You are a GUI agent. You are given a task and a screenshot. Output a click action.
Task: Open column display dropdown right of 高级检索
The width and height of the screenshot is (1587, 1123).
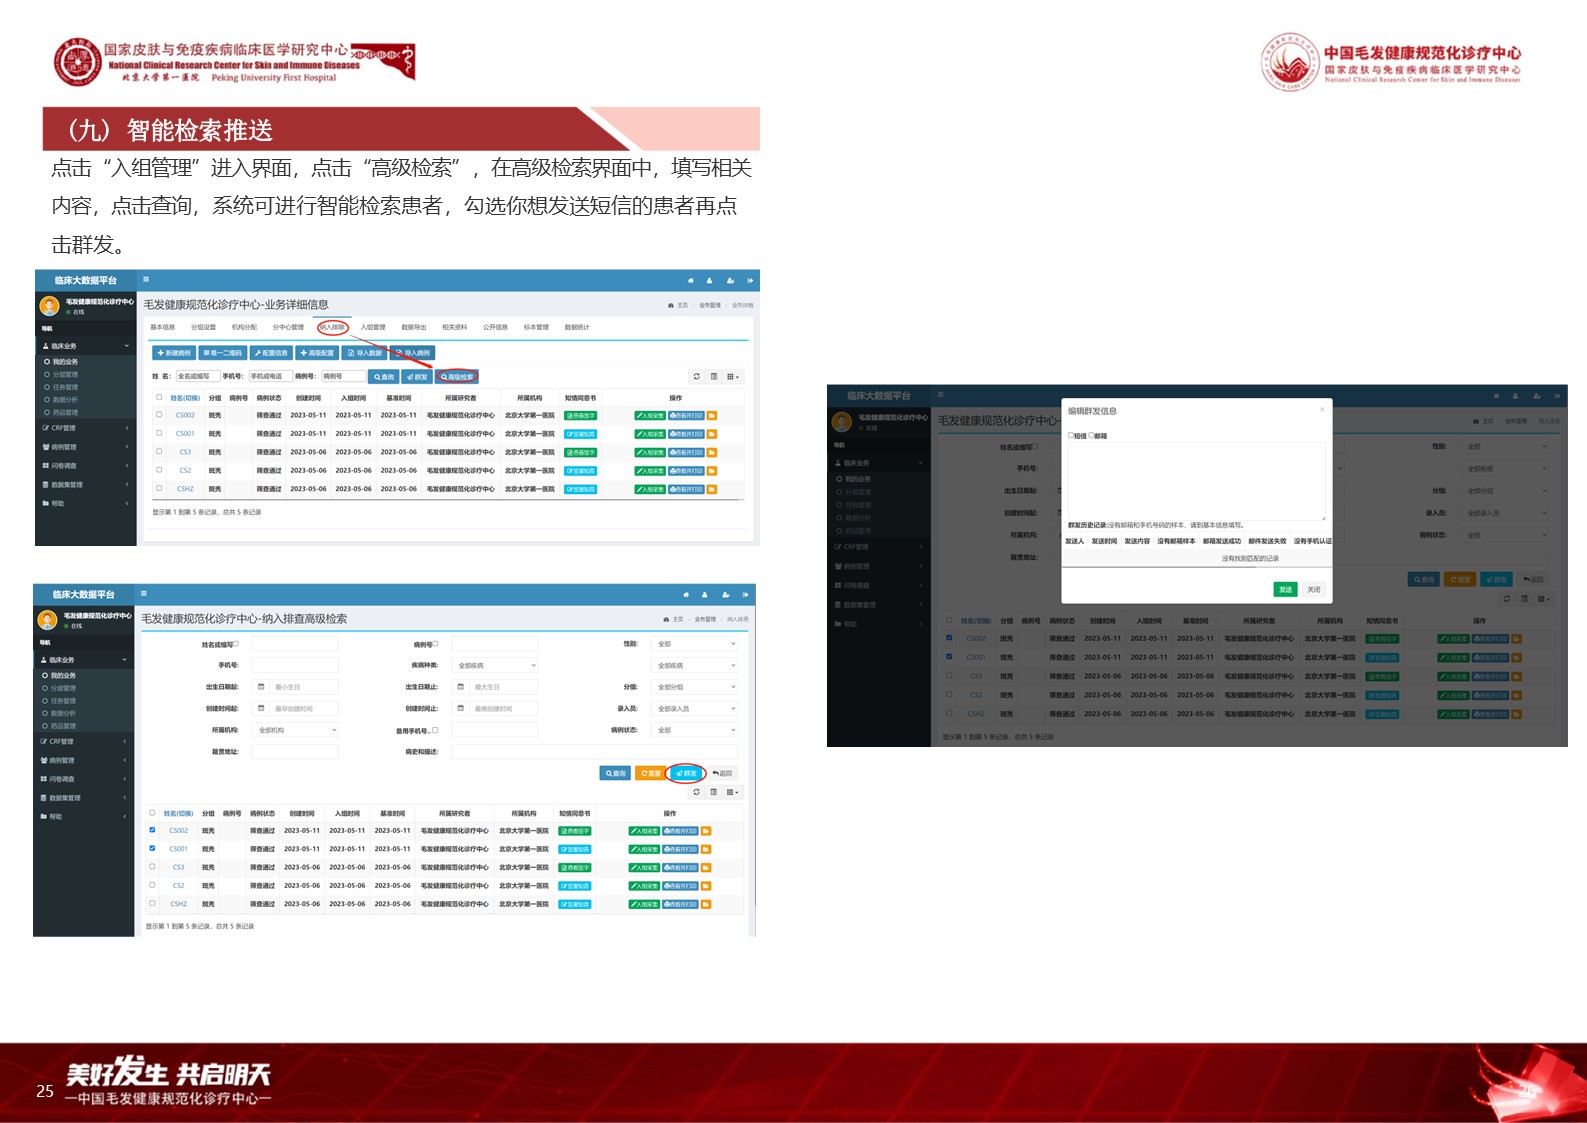(x=733, y=377)
